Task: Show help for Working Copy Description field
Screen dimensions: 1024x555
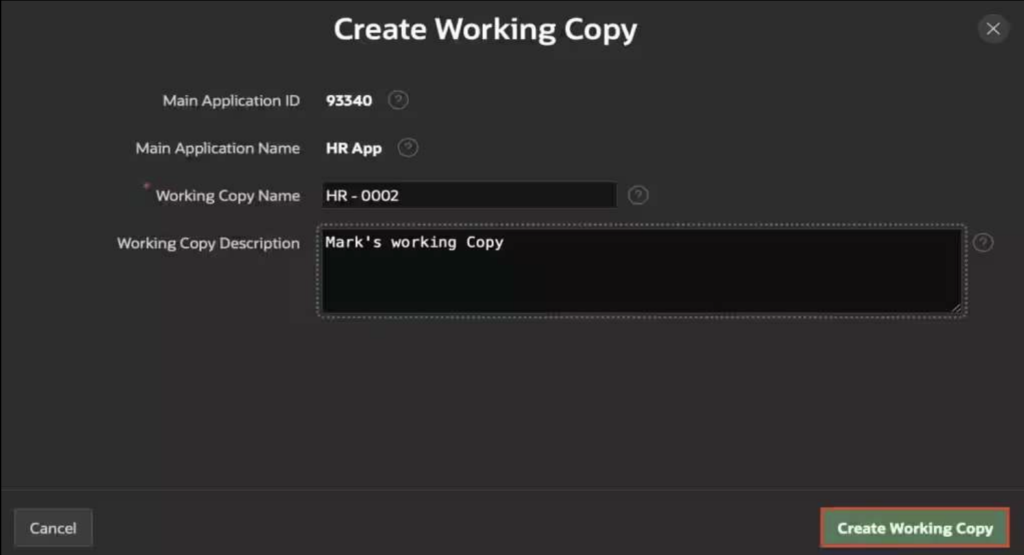Action: click(983, 243)
